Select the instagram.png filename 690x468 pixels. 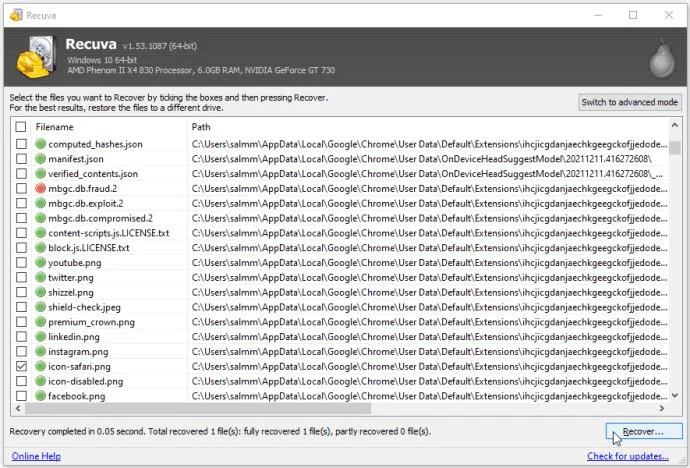coord(78,352)
